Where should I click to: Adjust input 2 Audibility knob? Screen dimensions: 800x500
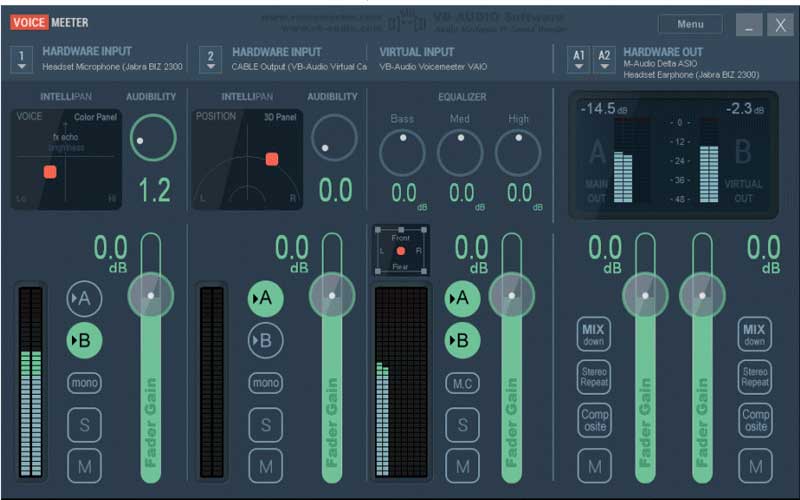click(x=334, y=138)
